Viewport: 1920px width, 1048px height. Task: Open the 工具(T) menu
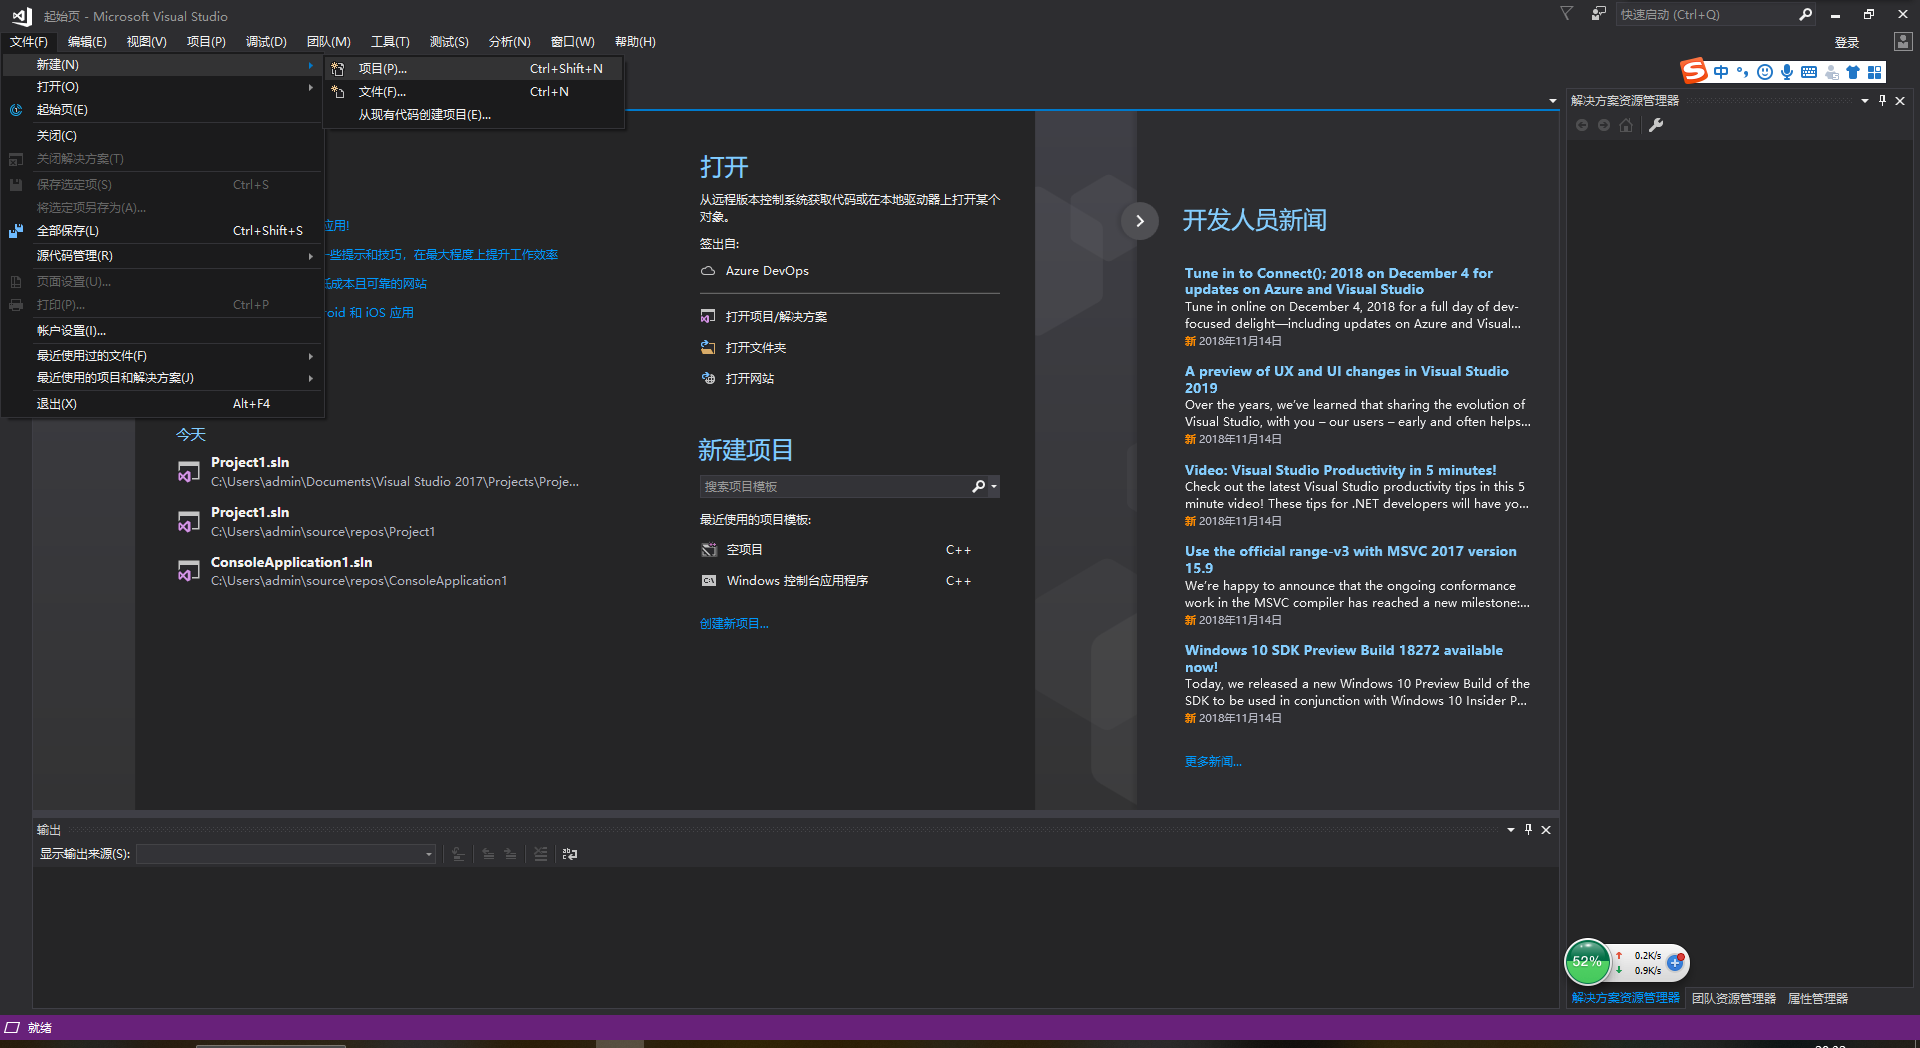(390, 41)
